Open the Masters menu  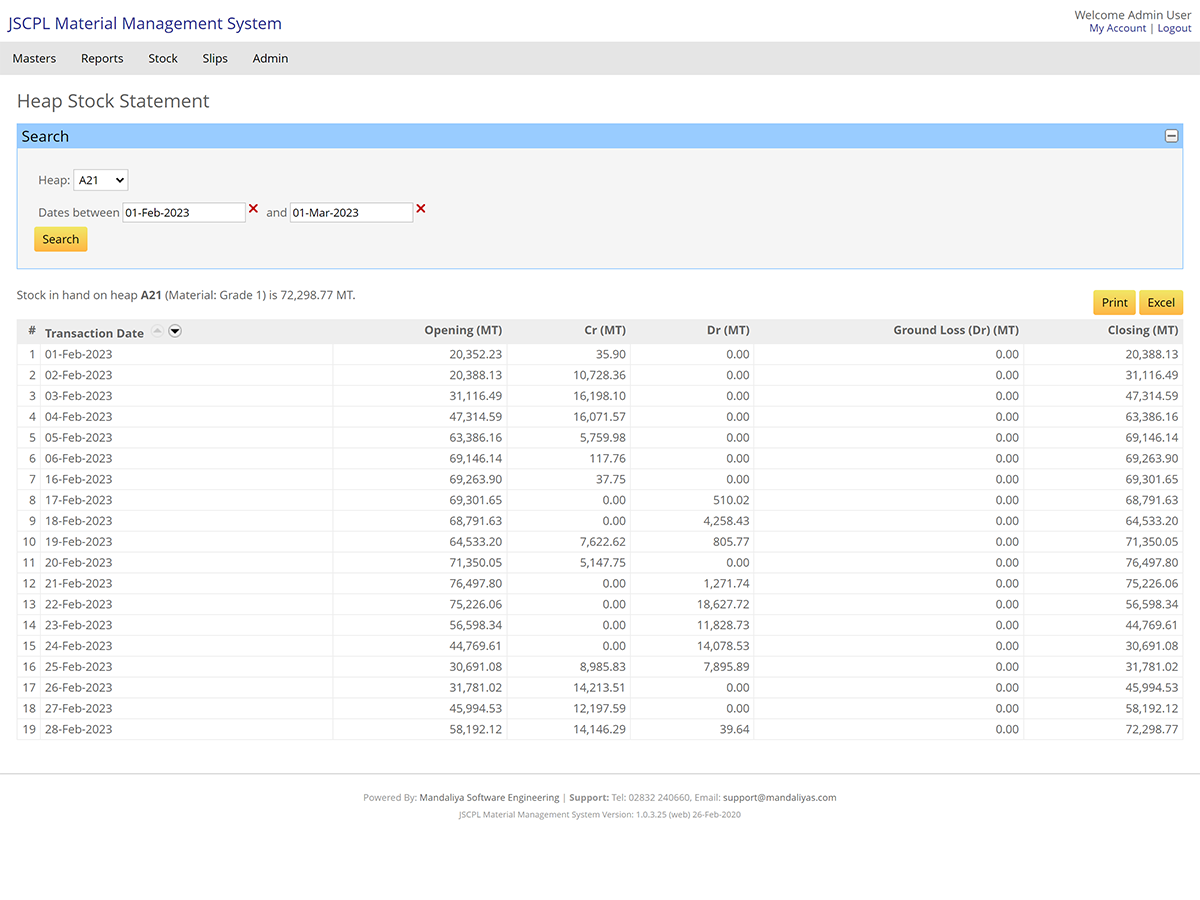pyautogui.click(x=34, y=58)
